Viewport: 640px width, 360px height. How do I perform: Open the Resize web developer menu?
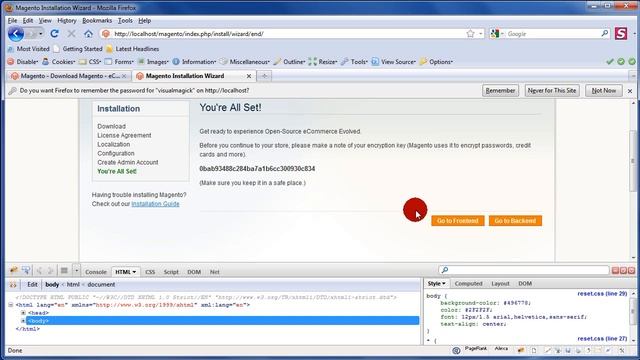(x=323, y=62)
